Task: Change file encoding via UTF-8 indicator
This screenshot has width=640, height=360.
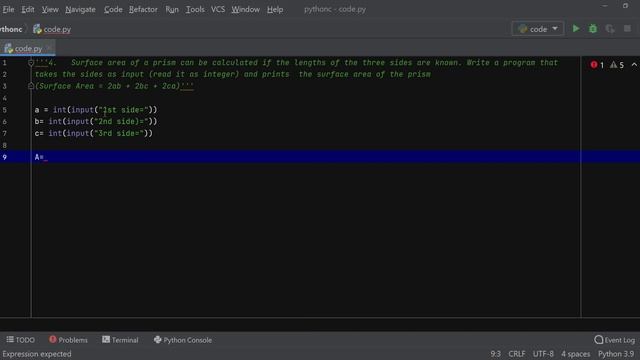Action: pos(543,354)
